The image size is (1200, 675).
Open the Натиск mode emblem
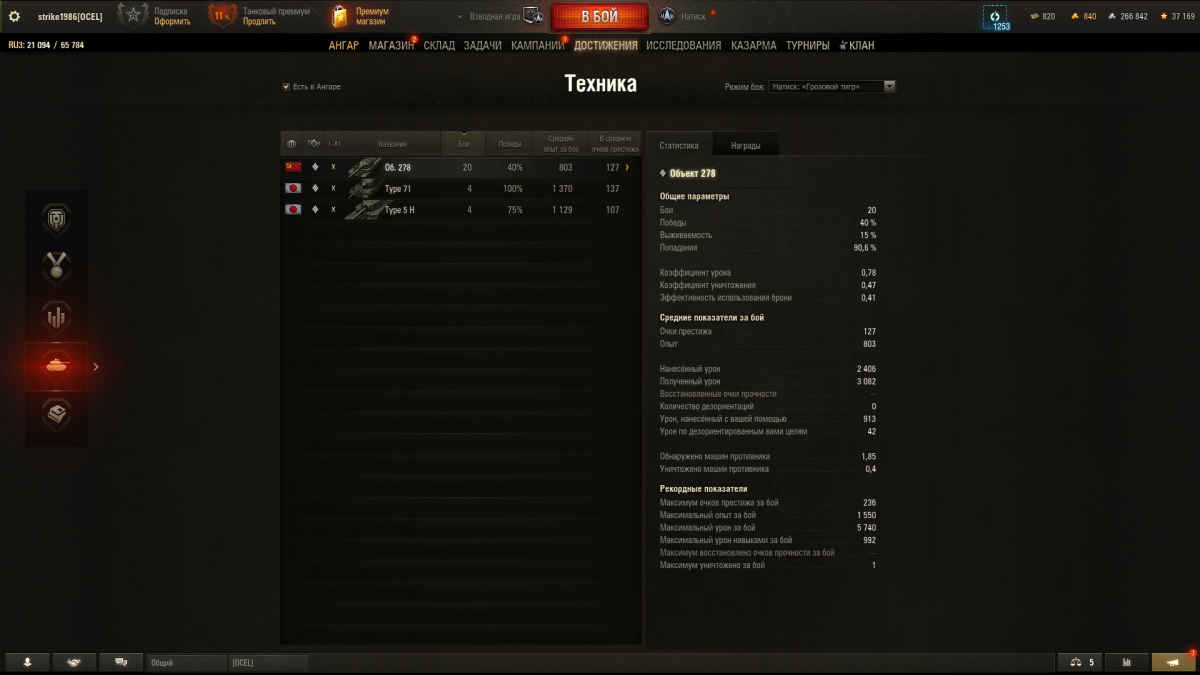click(667, 16)
